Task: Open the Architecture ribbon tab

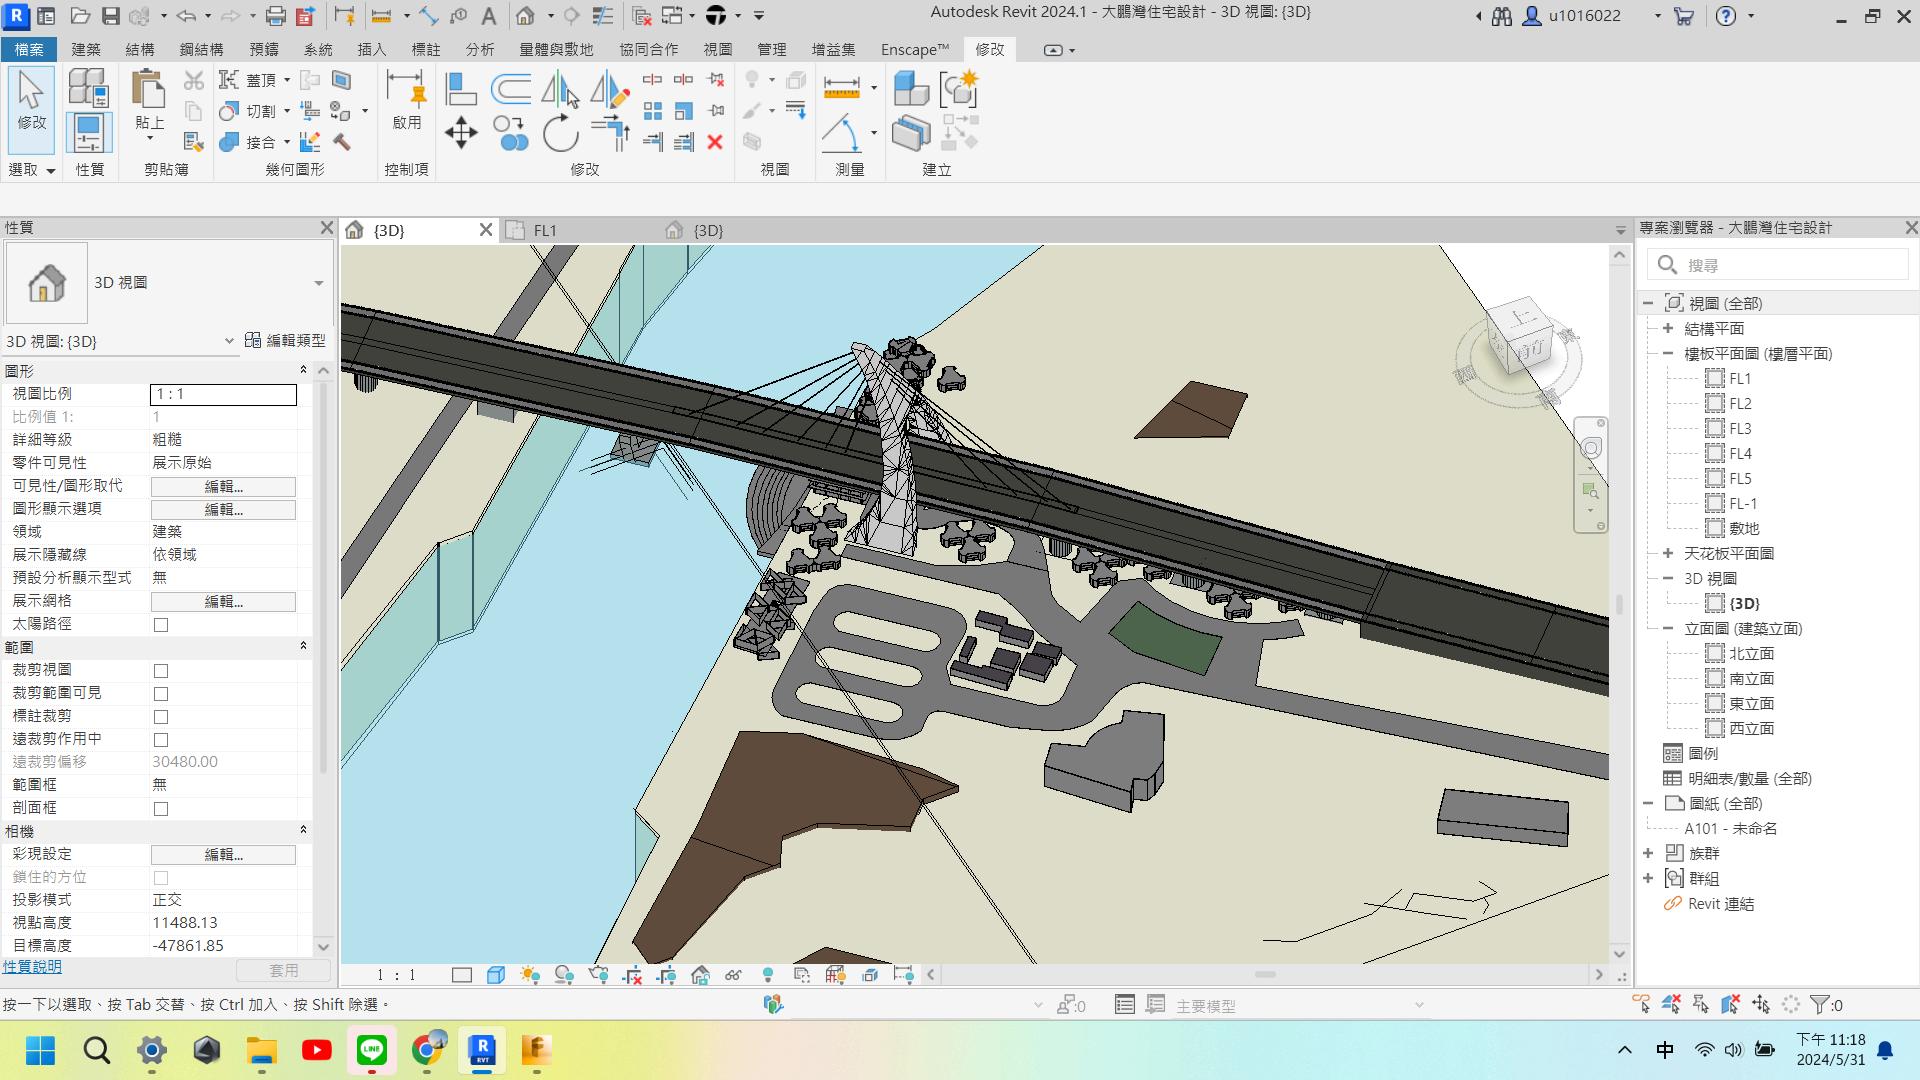Action: click(86, 49)
